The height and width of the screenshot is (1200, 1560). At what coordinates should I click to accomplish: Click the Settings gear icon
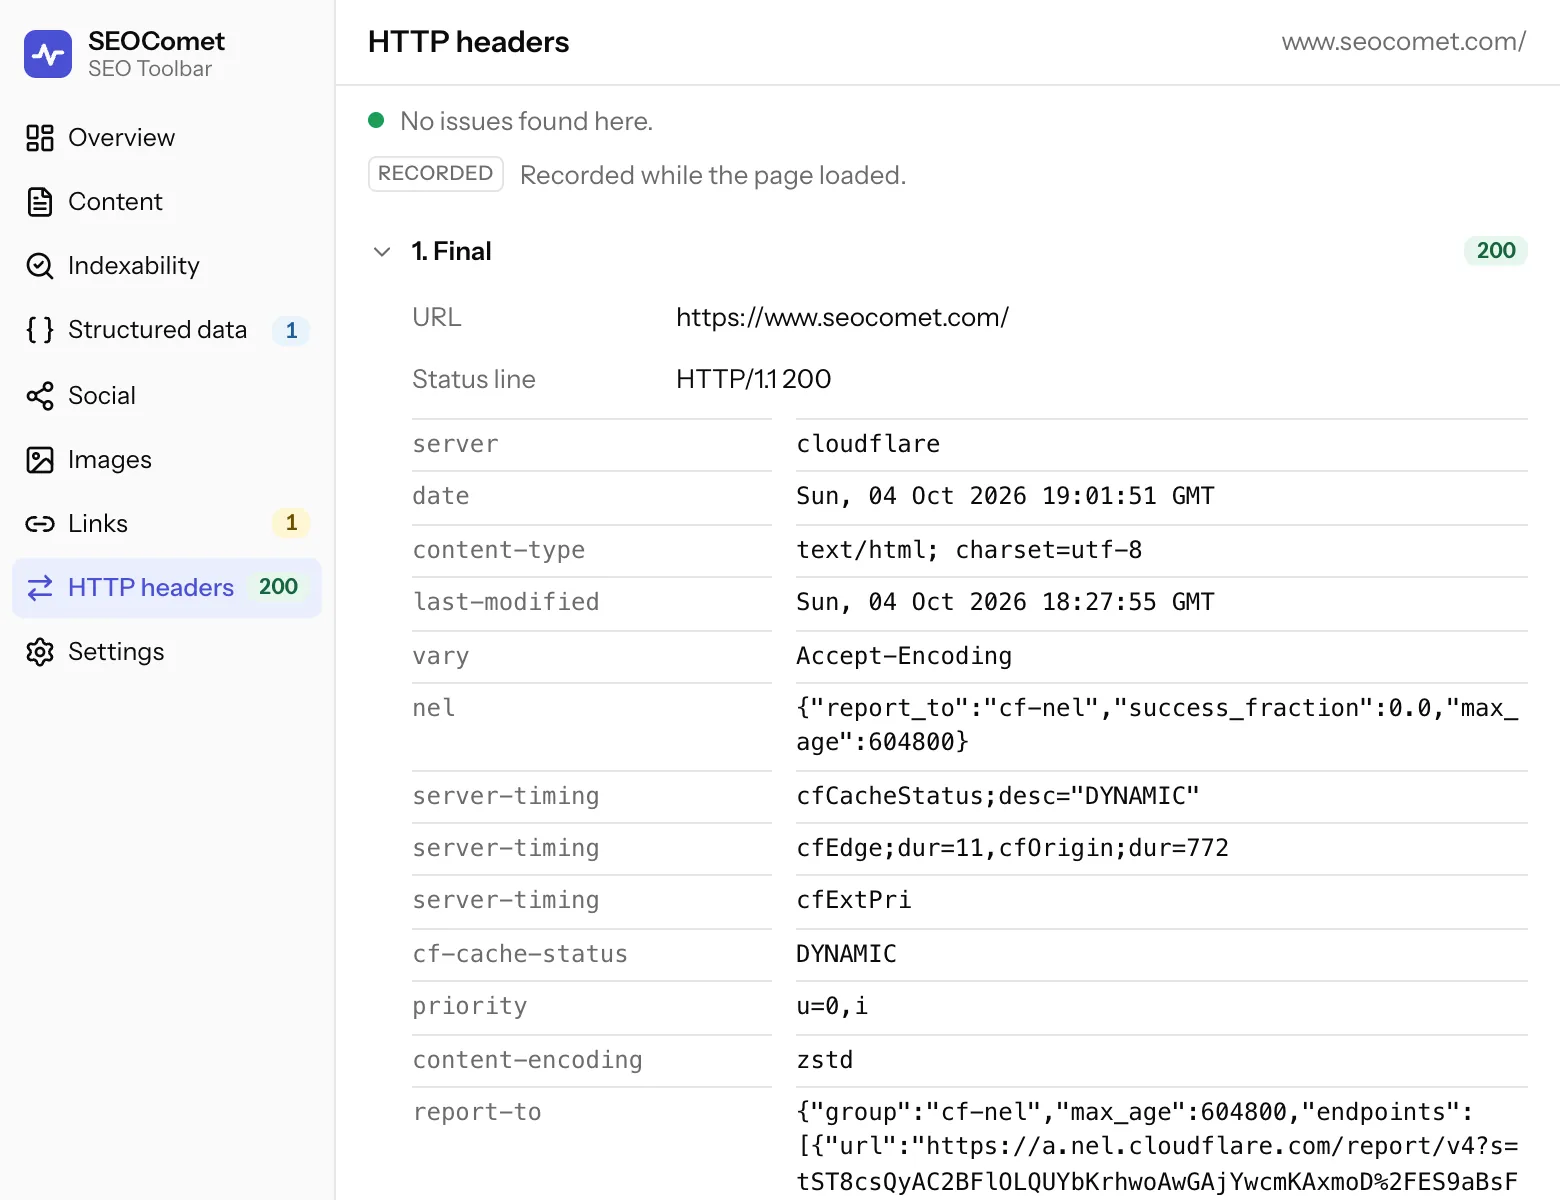click(40, 652)
